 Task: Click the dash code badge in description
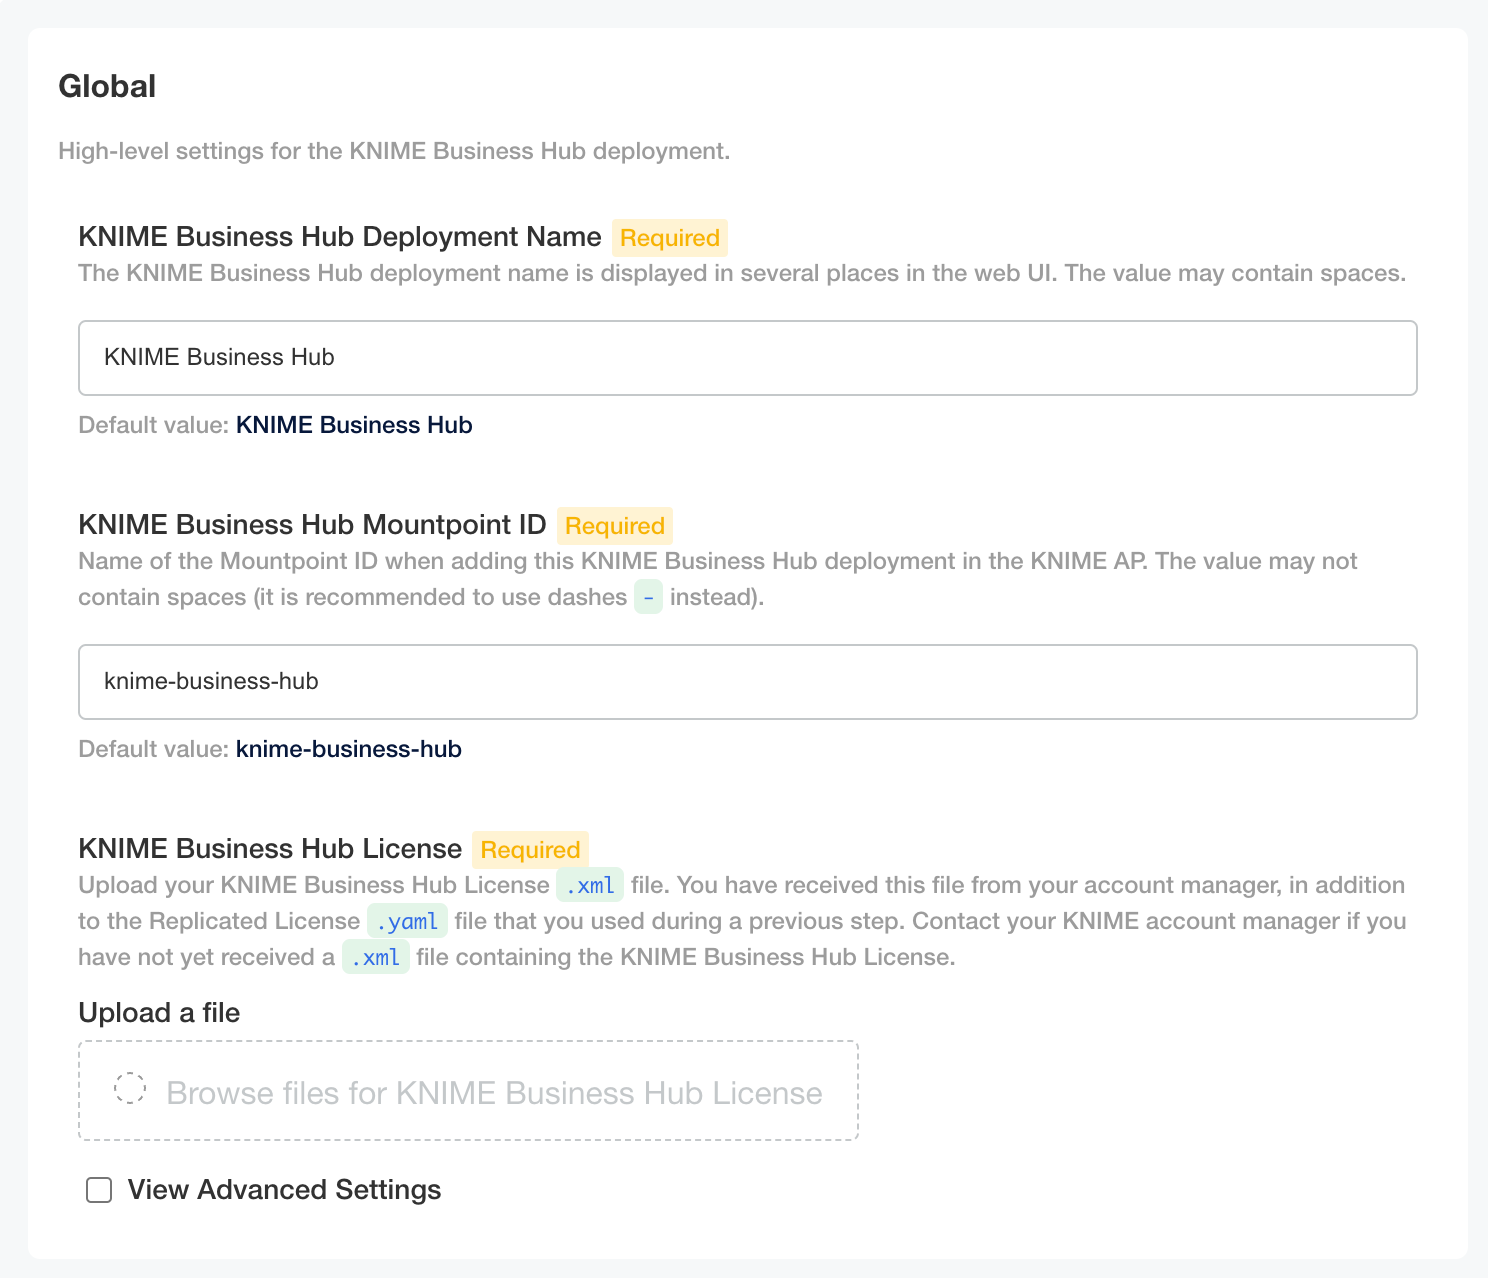click(x=648, y=597)
